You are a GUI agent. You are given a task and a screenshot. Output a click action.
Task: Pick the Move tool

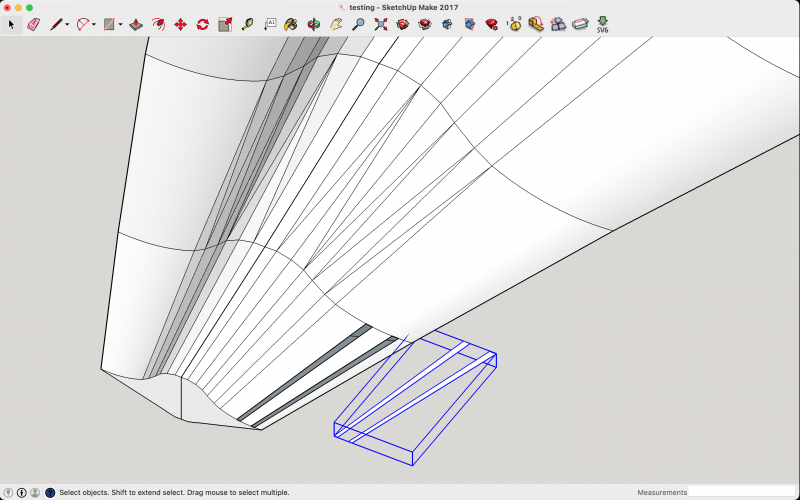pos(180,24)
